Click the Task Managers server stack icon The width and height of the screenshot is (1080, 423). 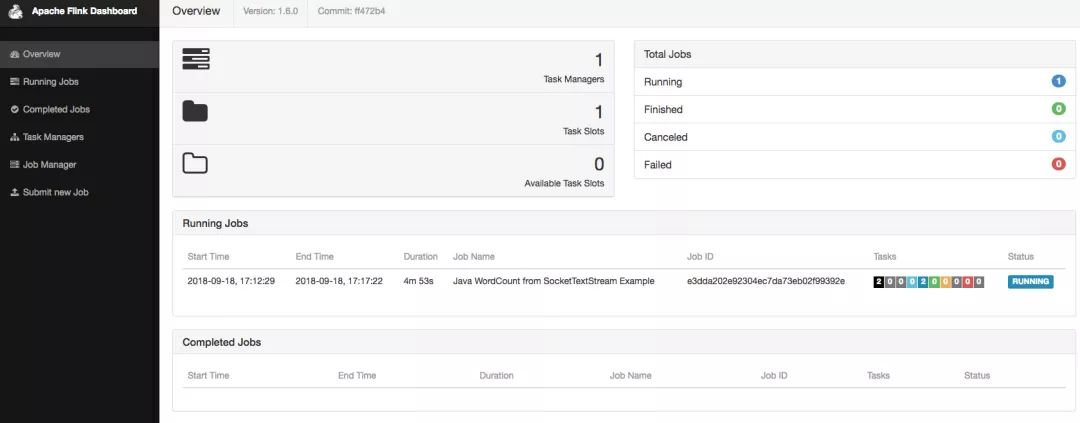coord(195,59)
